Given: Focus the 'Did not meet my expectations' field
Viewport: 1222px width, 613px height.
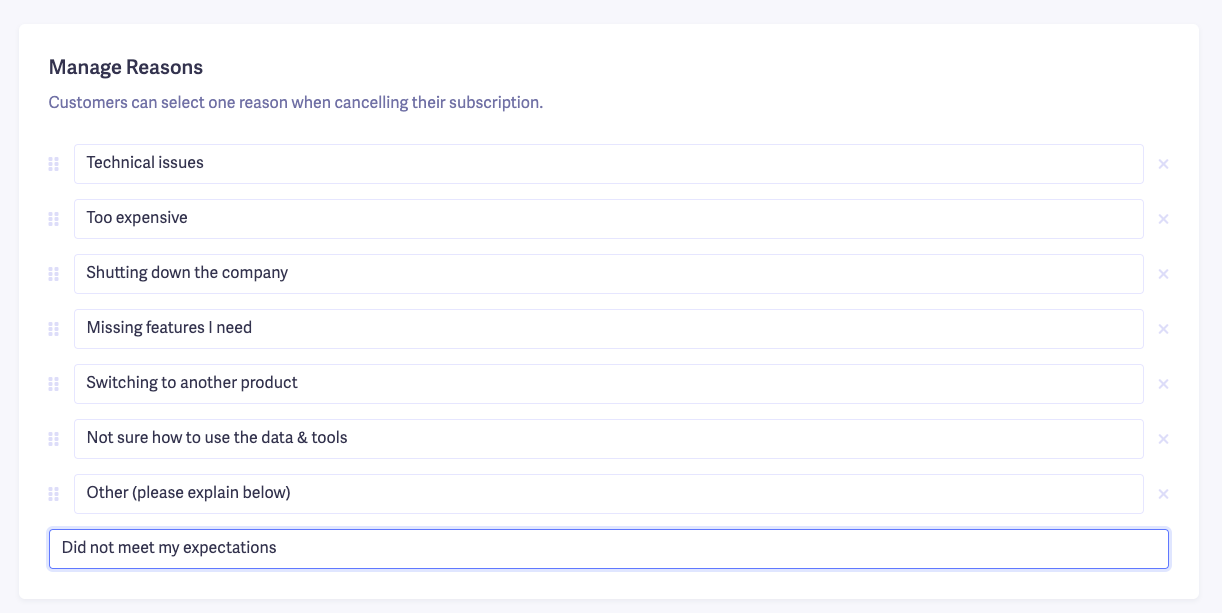Looking at the screenshot, I should [608, 548].
